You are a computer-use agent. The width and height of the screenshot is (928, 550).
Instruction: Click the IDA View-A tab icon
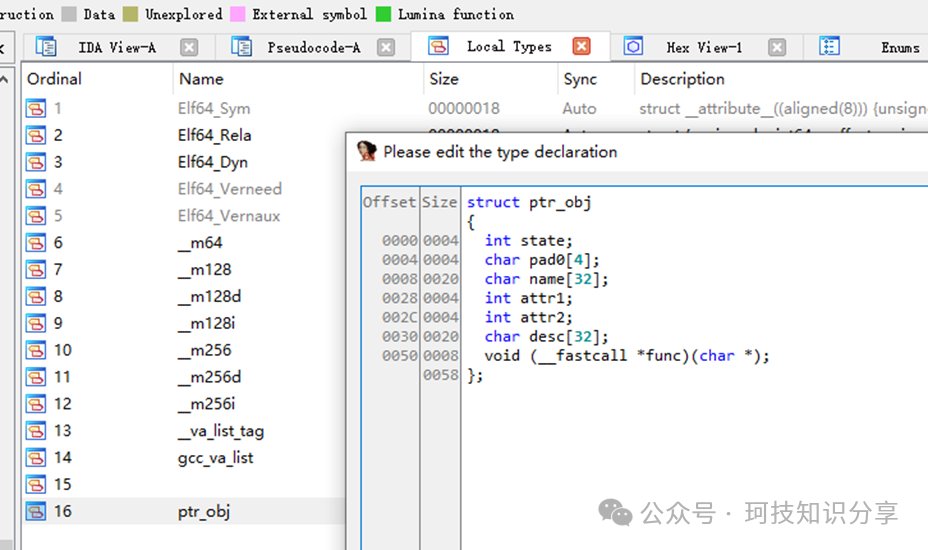click(x=46, y=47)
